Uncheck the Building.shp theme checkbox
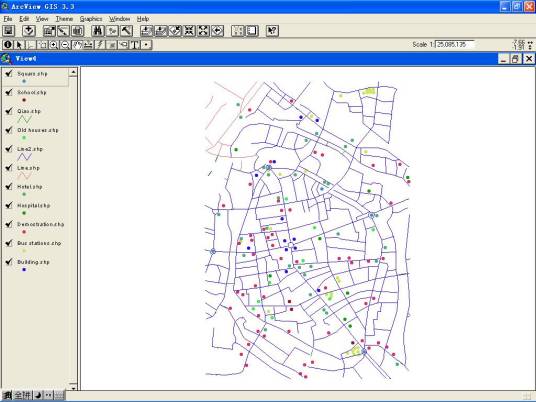Viewport: 536px width, 402px height. 9,262
